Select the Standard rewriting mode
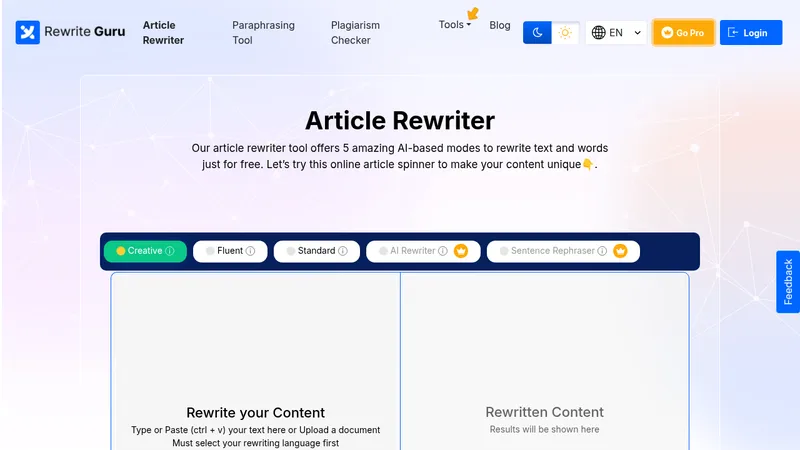Screen dimensions: 800x450 [x=317, y=251]
